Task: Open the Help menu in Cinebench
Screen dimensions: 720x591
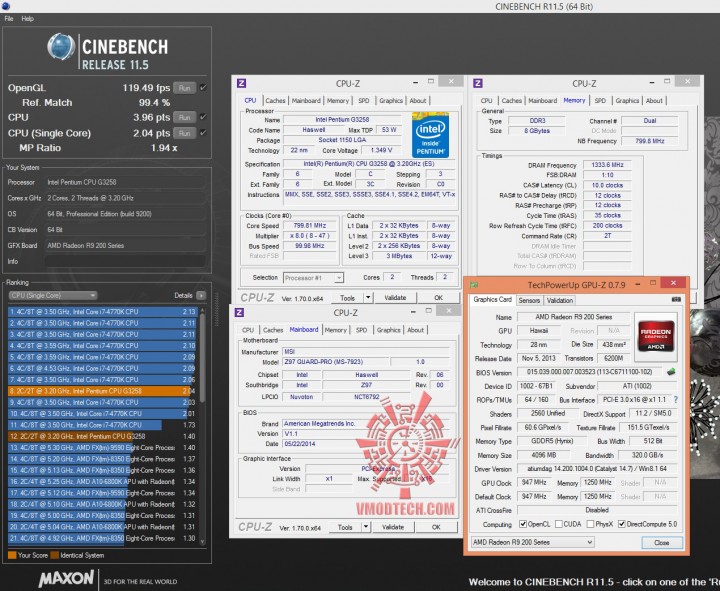Action: pos(28,19)
